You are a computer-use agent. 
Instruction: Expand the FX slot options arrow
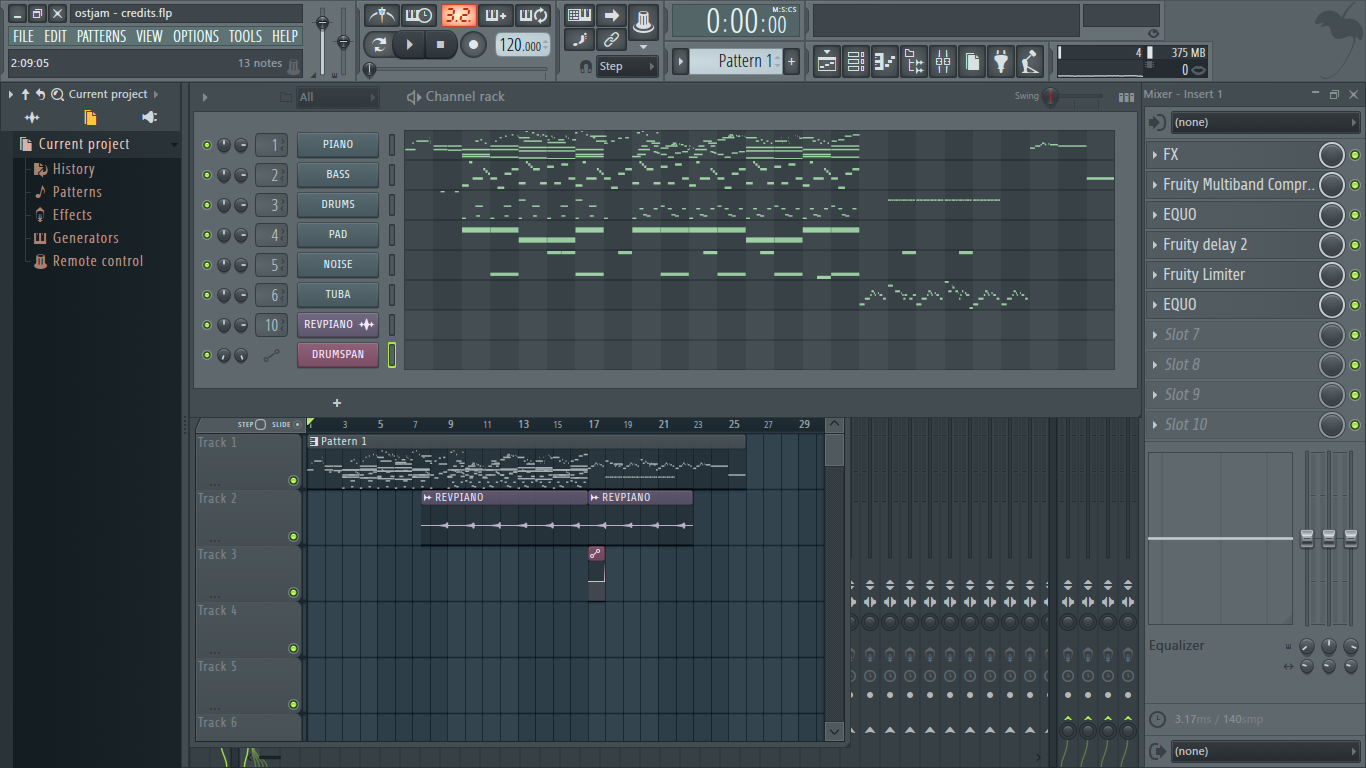[x=1155, y=155]
